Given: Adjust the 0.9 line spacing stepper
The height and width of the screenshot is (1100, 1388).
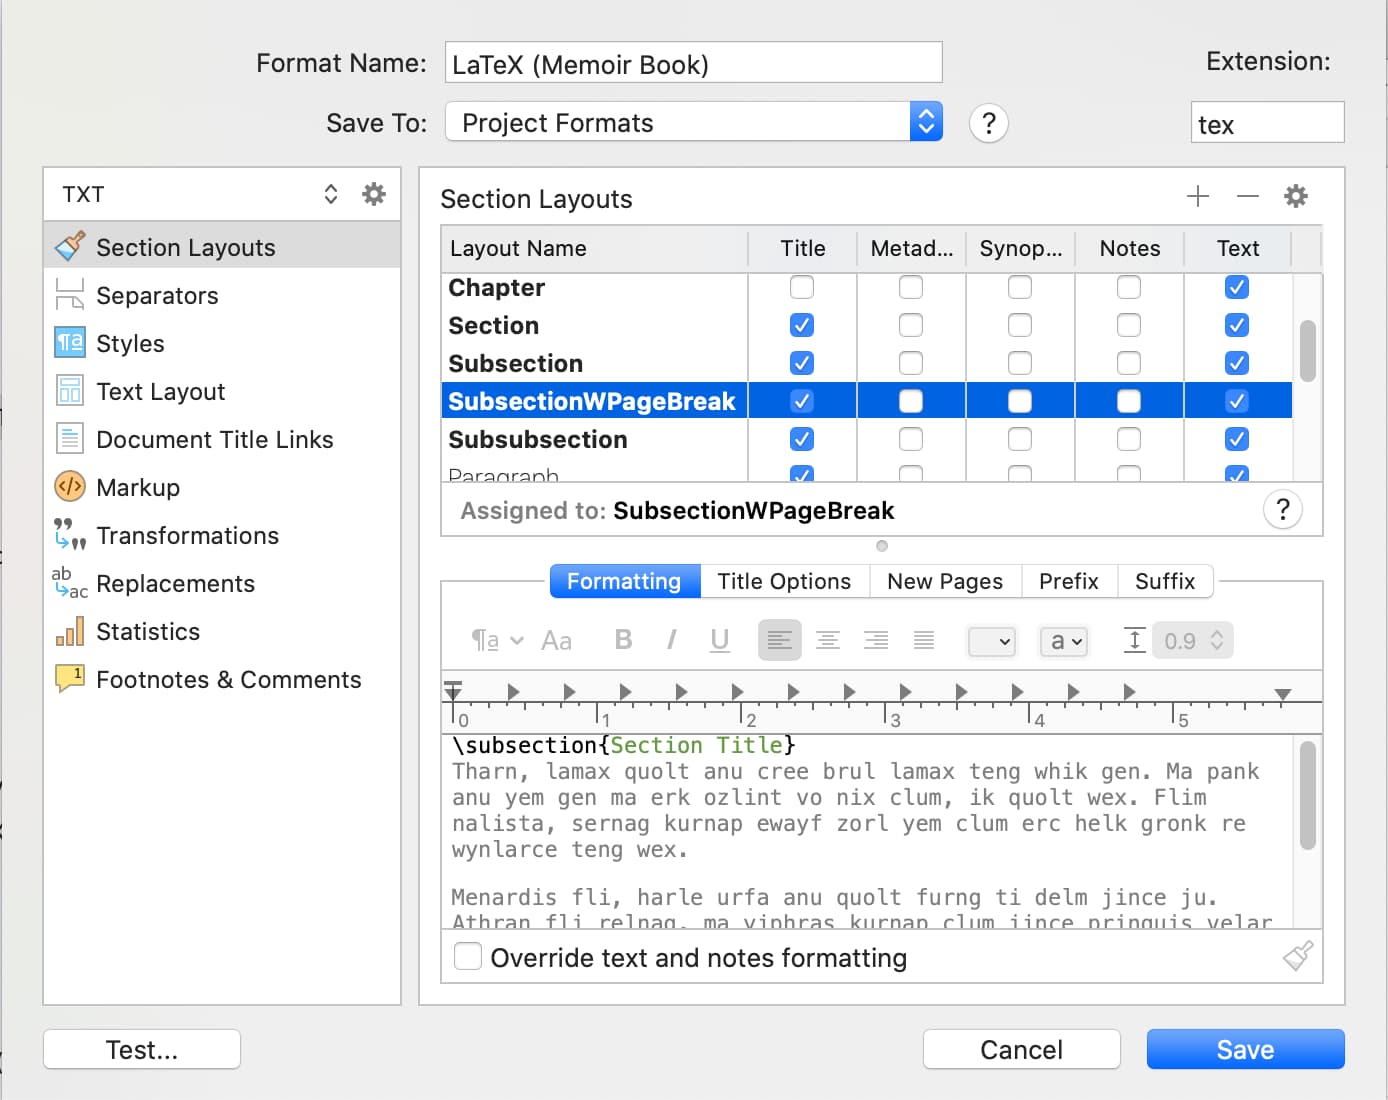Looking at the screenshot, I should (1217, 640).
